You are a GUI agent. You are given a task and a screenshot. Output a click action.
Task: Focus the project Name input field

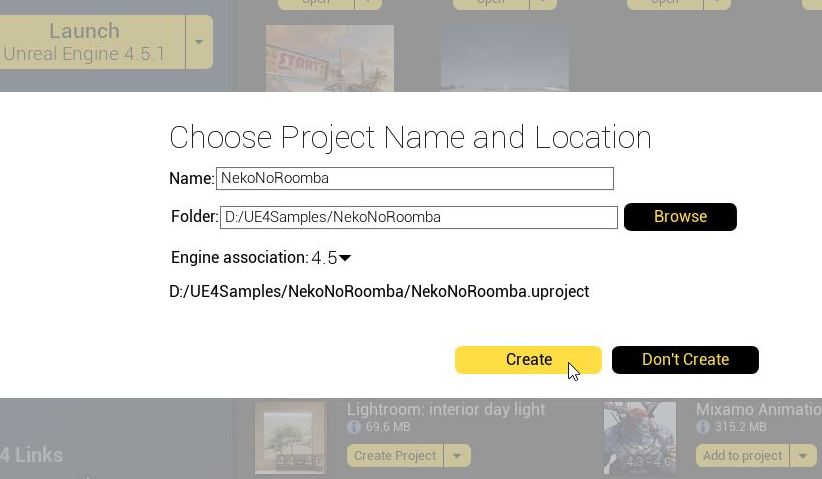click(415, 178)
